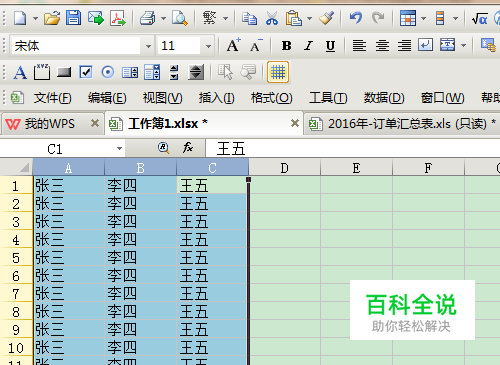The image size is (500, 365).
Task: Increase font size A+ icon
Action: [x=233, y=45]
